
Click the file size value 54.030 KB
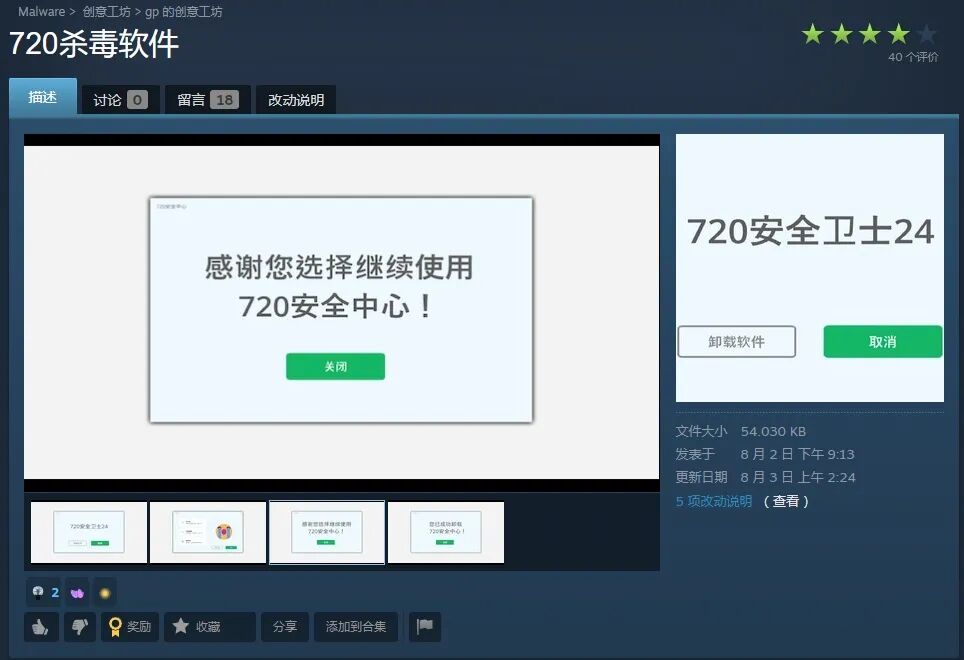[x=773, y=431]
